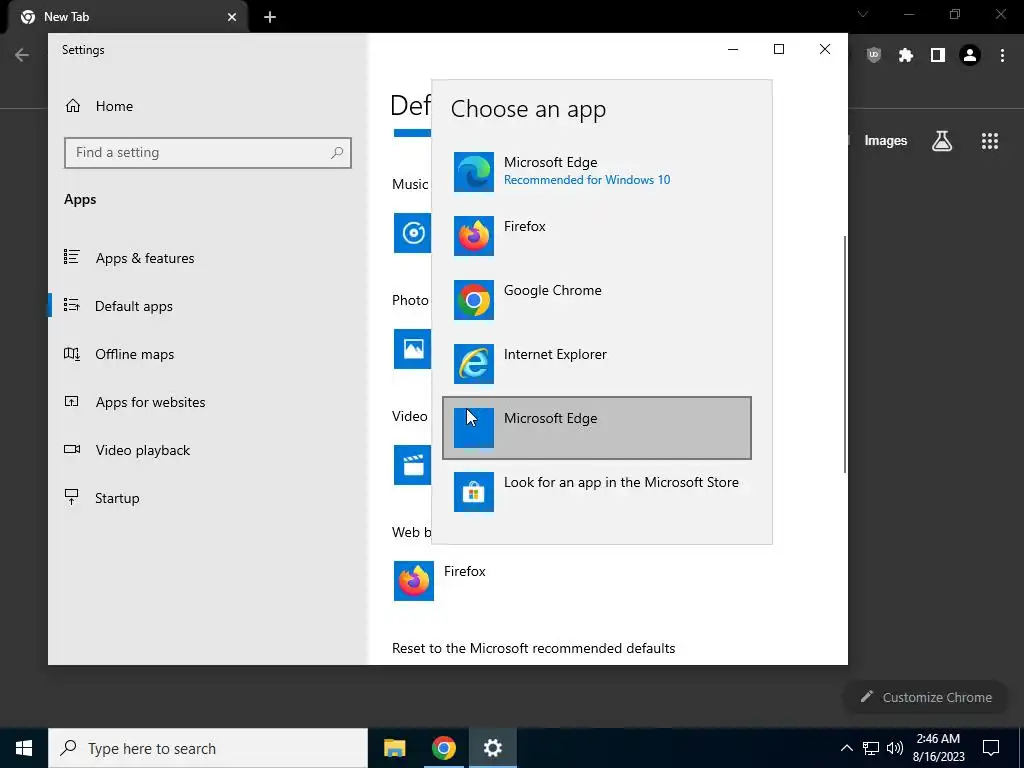Pick the Google Chrome icon in chooser
Viewport: 1024px width, 768px height.
click(473, 300)
